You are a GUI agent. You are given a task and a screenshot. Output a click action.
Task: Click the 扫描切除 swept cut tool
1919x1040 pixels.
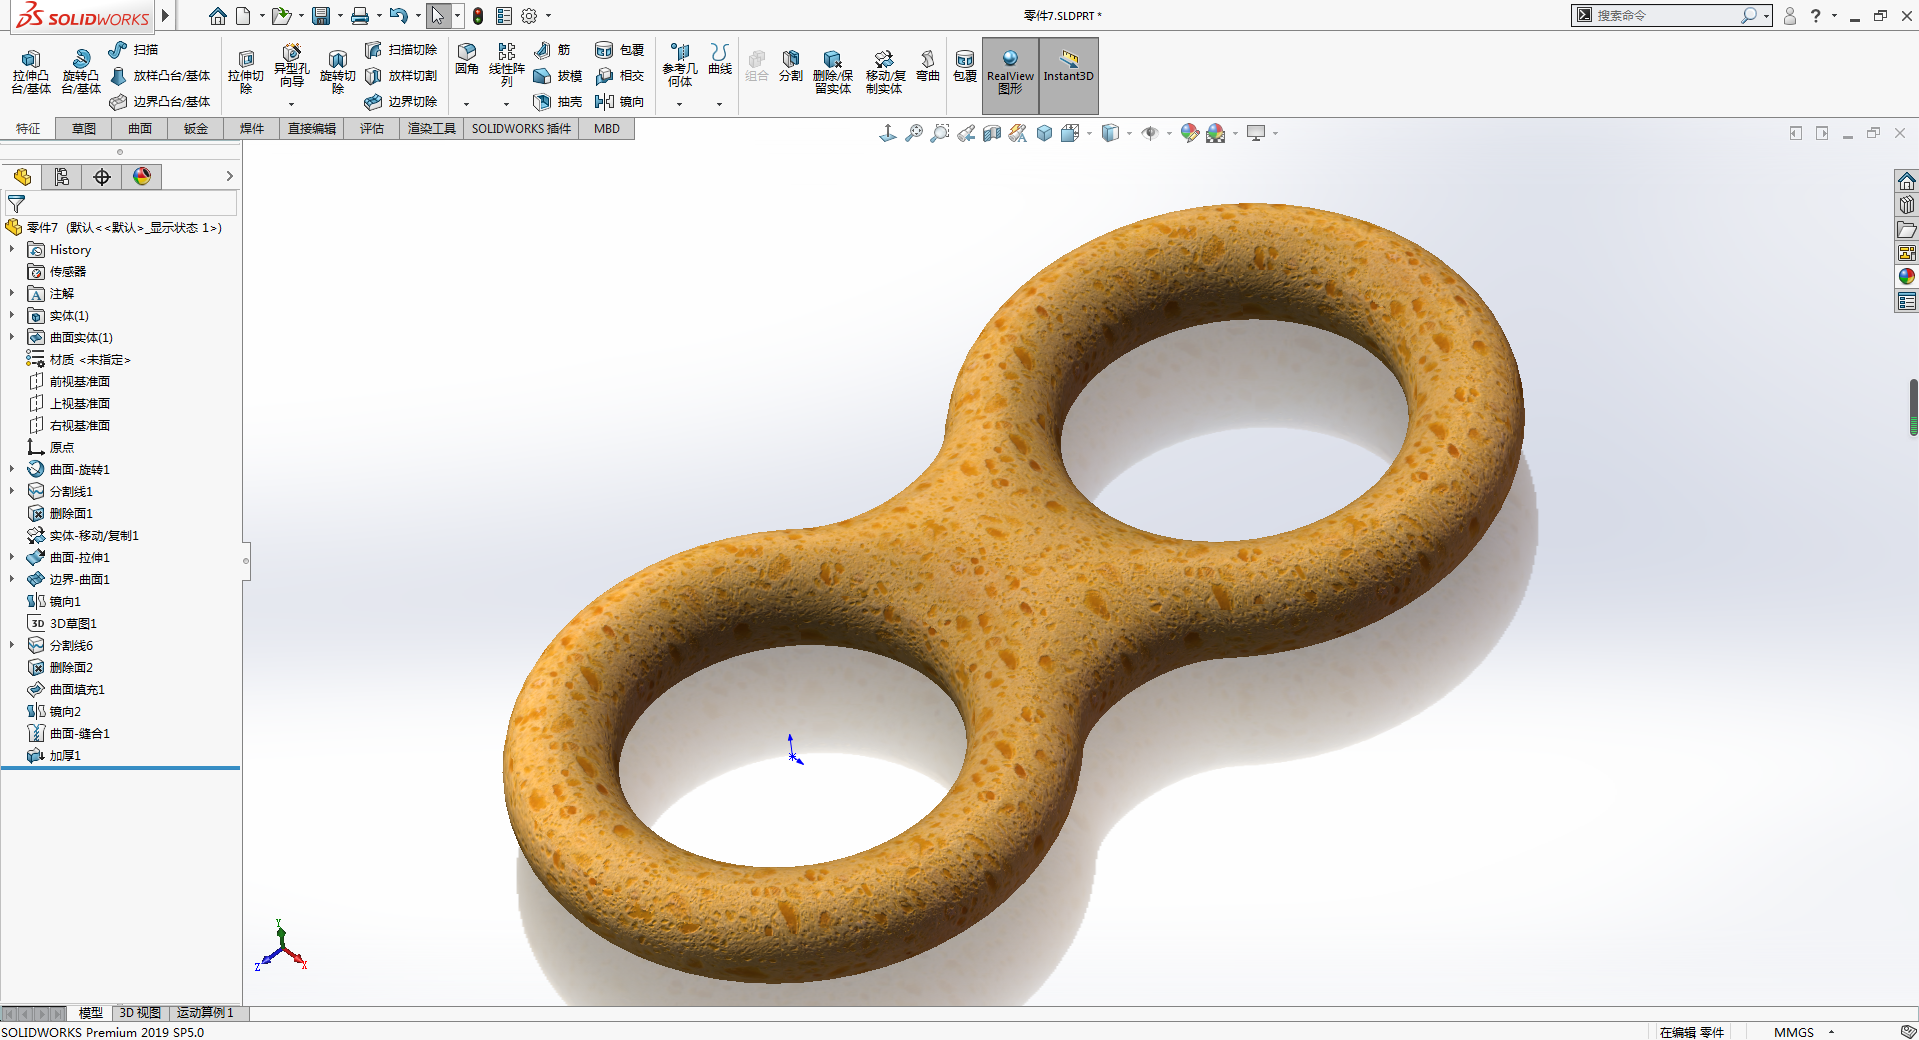401,50
